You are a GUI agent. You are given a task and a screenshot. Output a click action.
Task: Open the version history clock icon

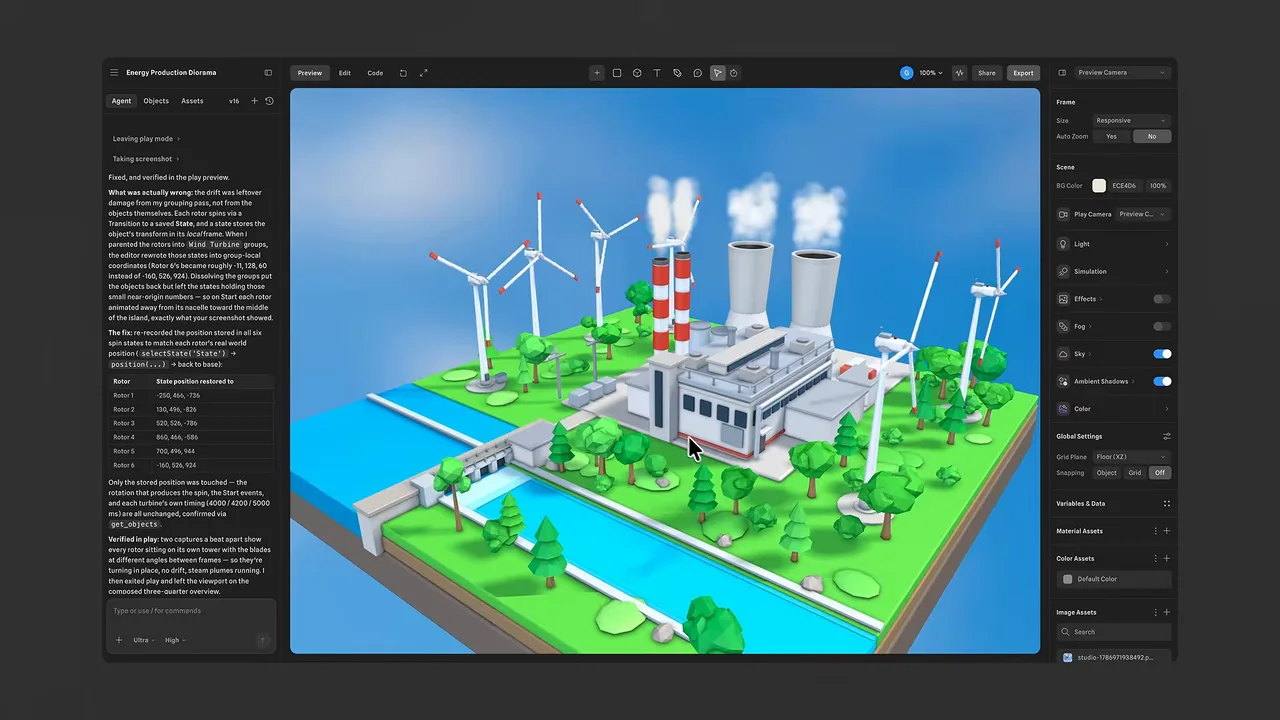[269, 101]
